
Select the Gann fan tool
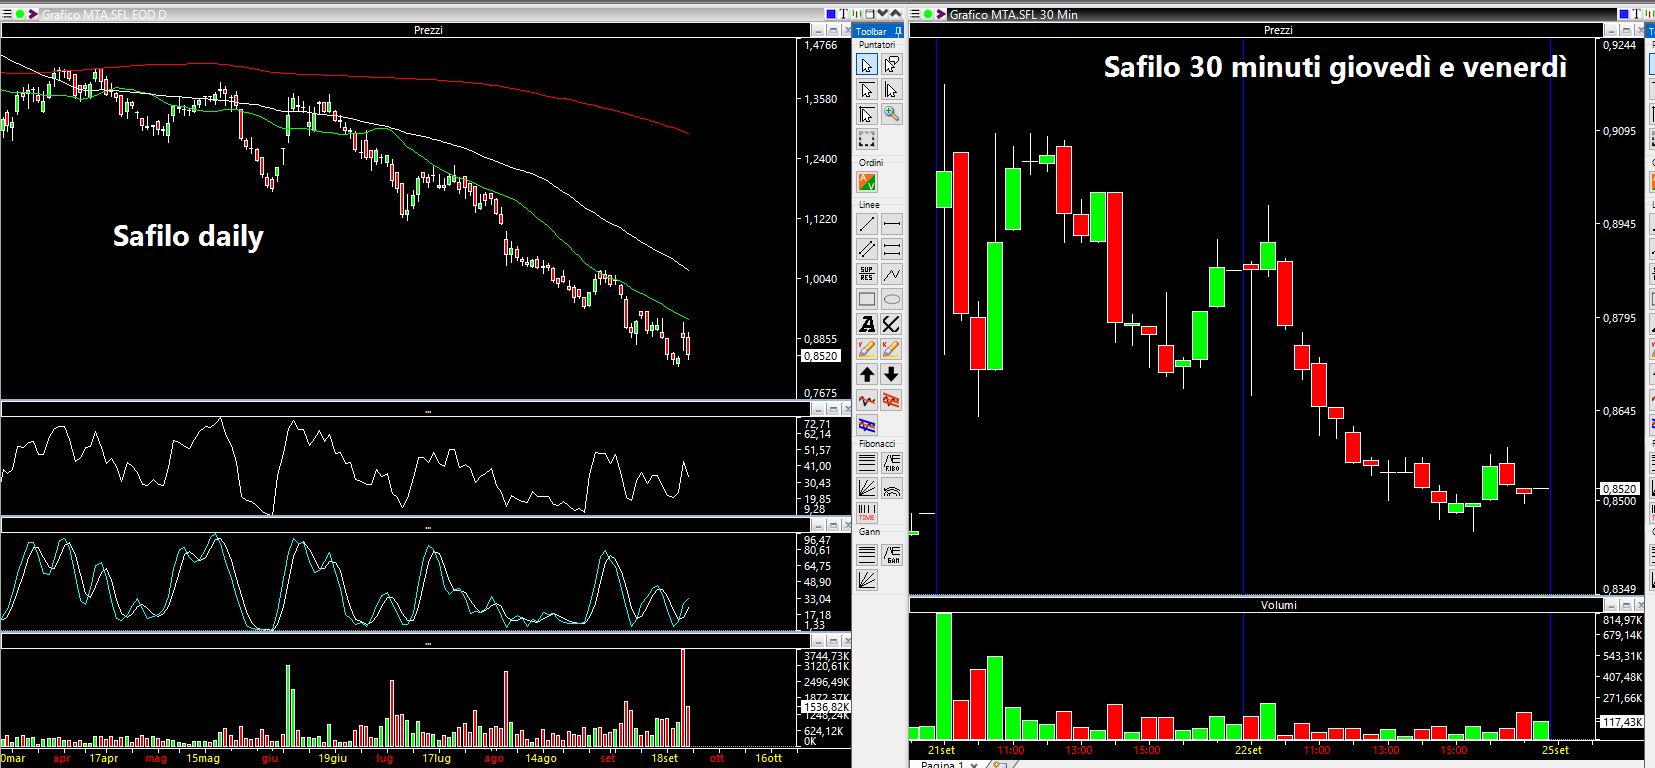click(x=867, y=579)
